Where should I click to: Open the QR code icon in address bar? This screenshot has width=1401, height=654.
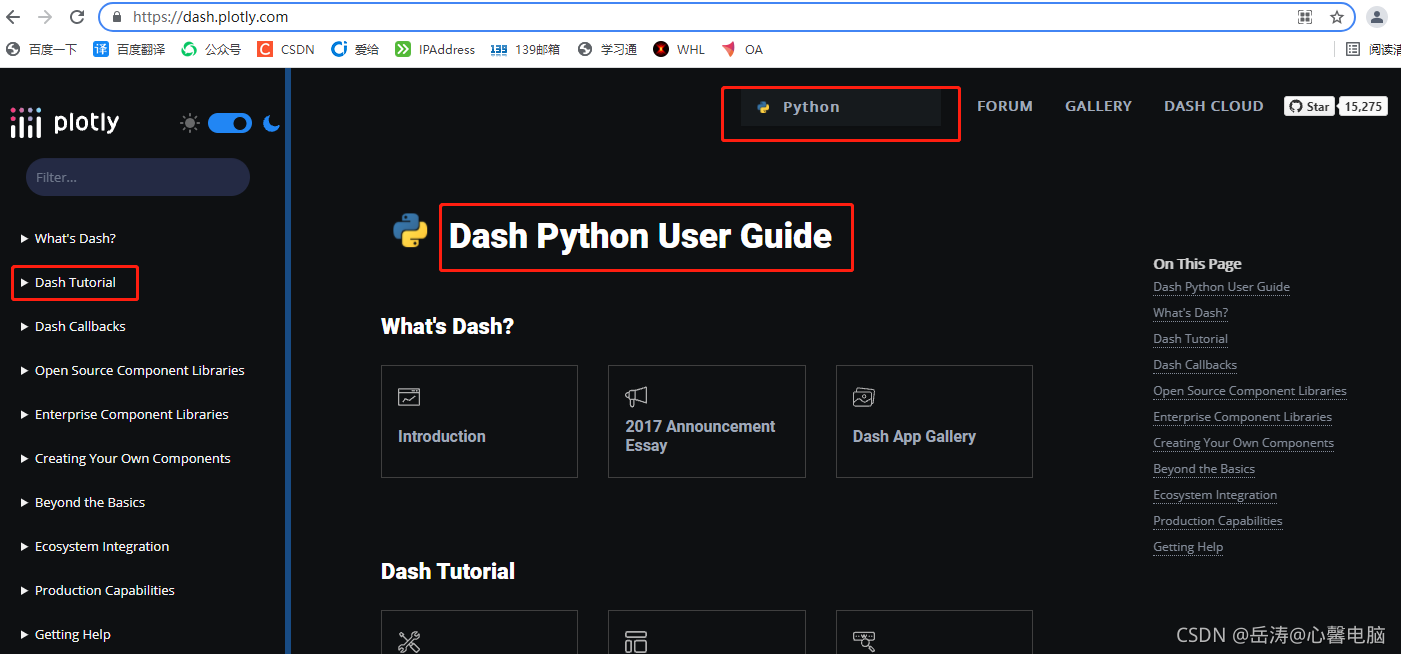tap(1305, 17)
